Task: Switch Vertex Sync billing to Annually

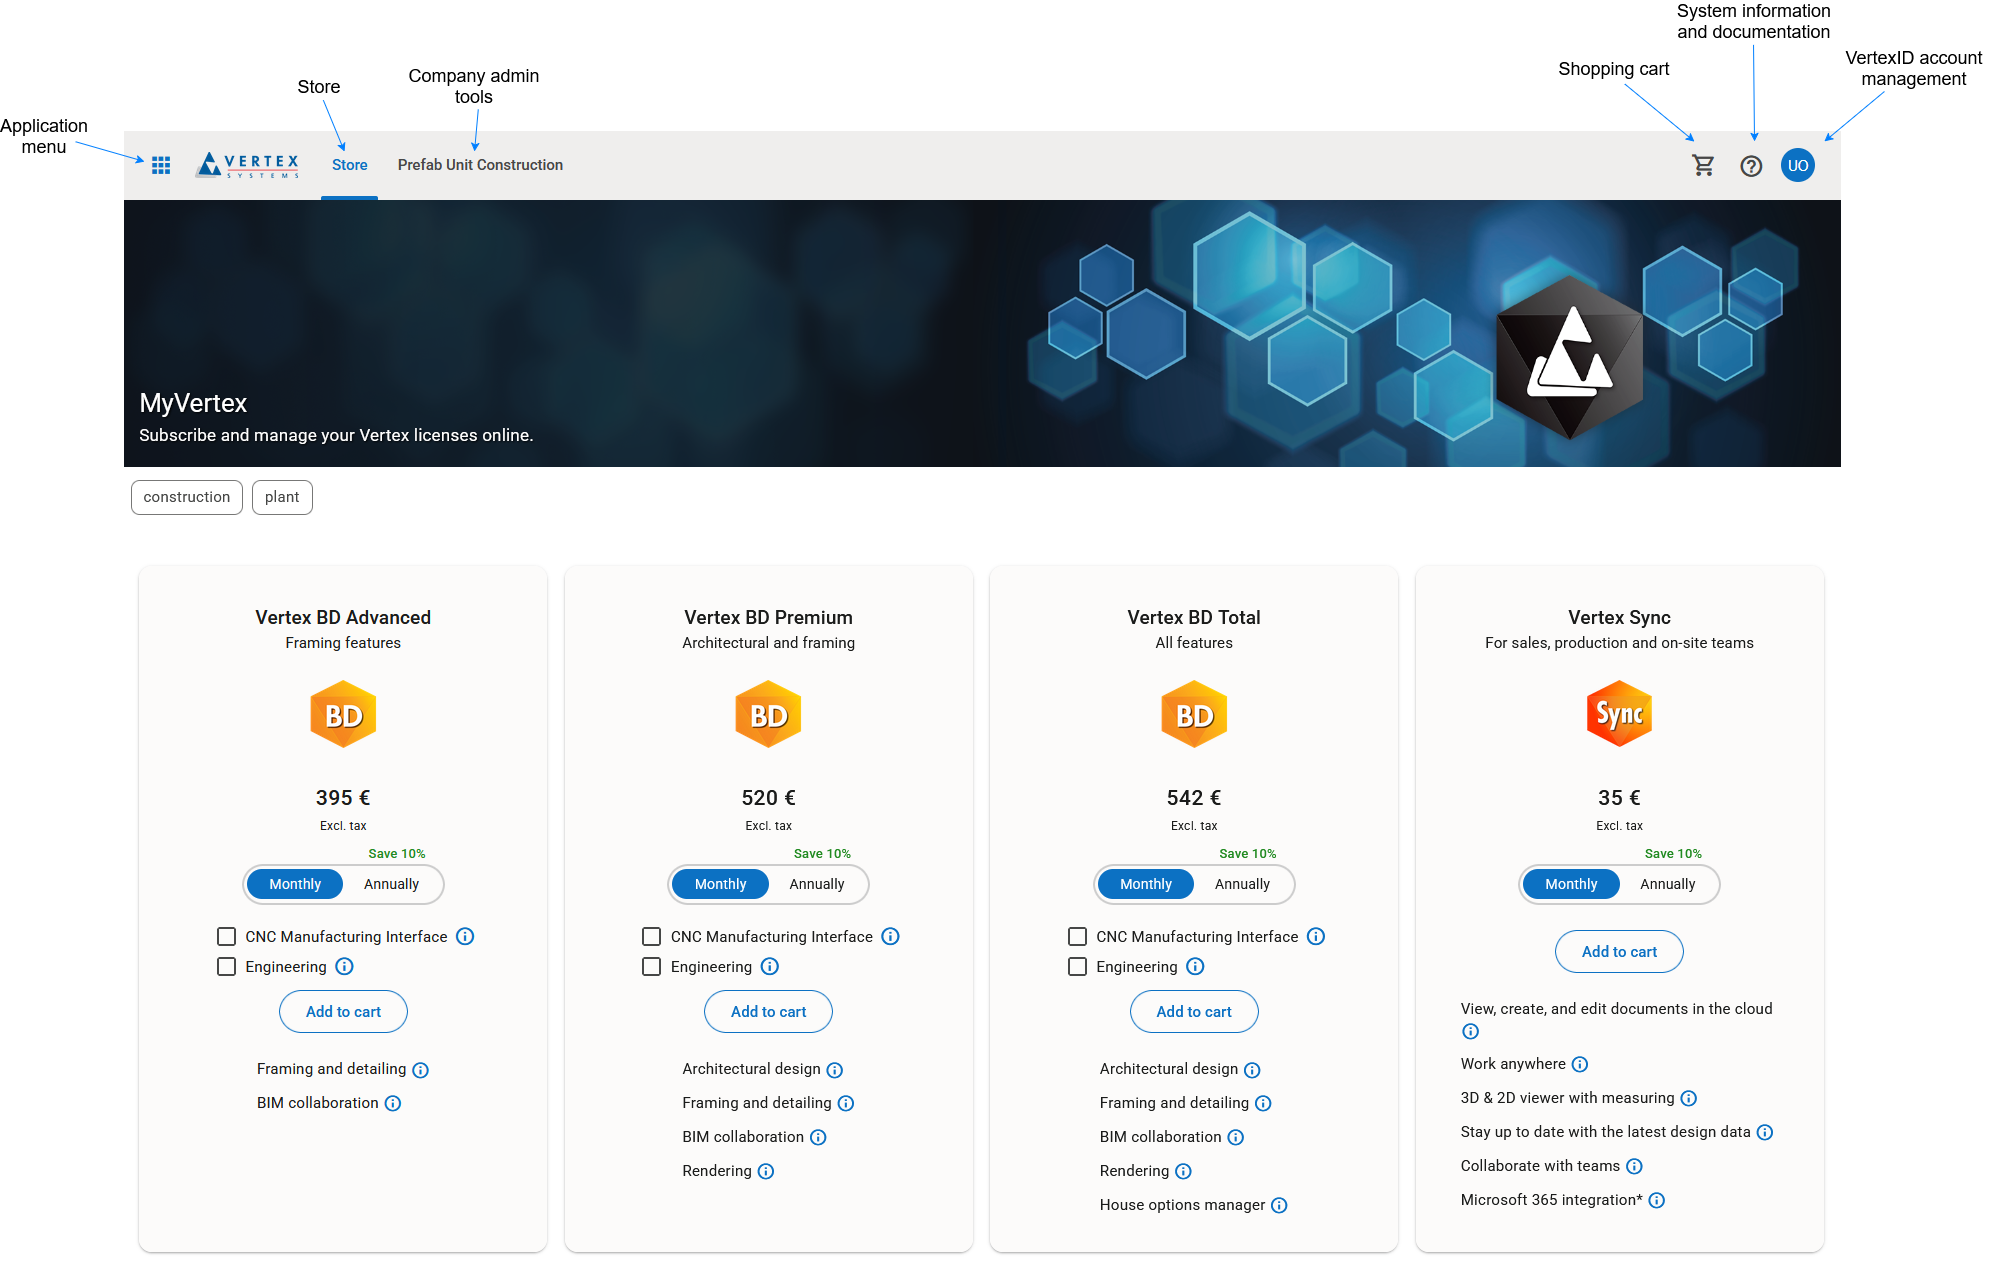Action: (1668, 885)
